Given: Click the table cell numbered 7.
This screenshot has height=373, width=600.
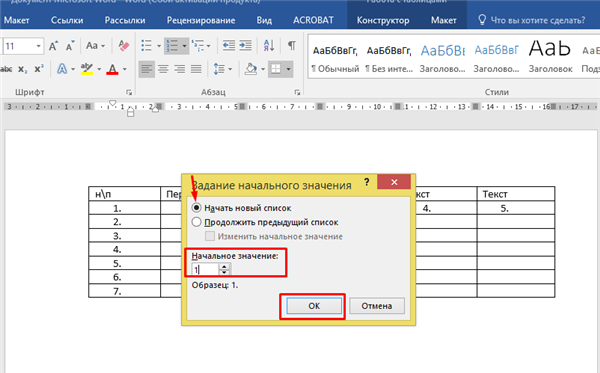Looking at the screenshot, I should click(x=124, y=291).
